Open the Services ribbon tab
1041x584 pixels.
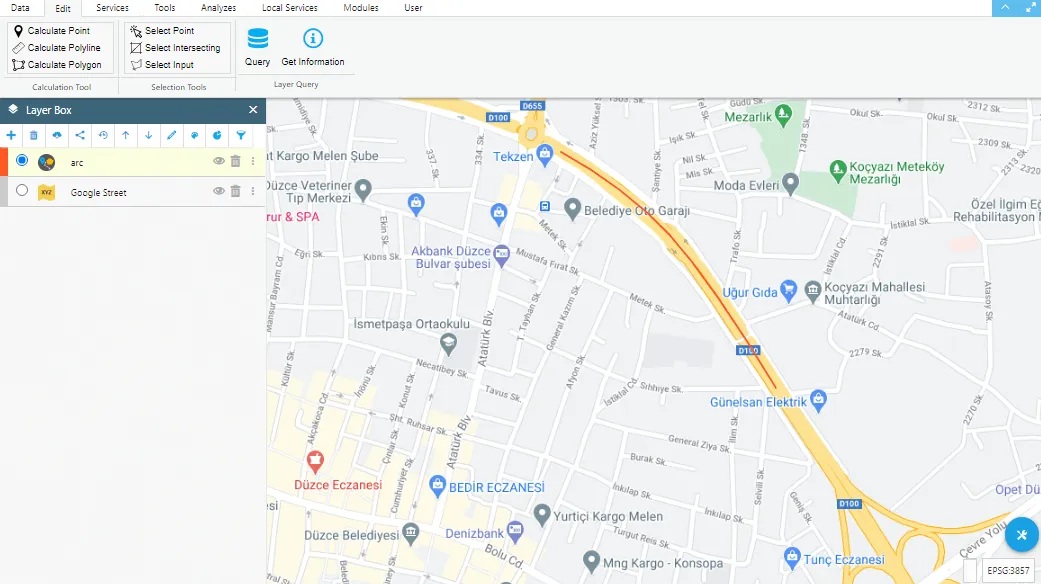point(112,8)
